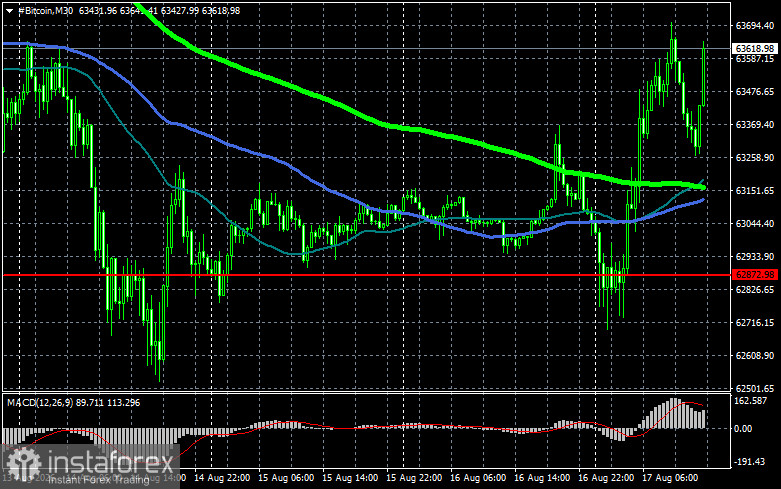
Task: Open the instaforex watermark text link
Action: coord(111,463)
